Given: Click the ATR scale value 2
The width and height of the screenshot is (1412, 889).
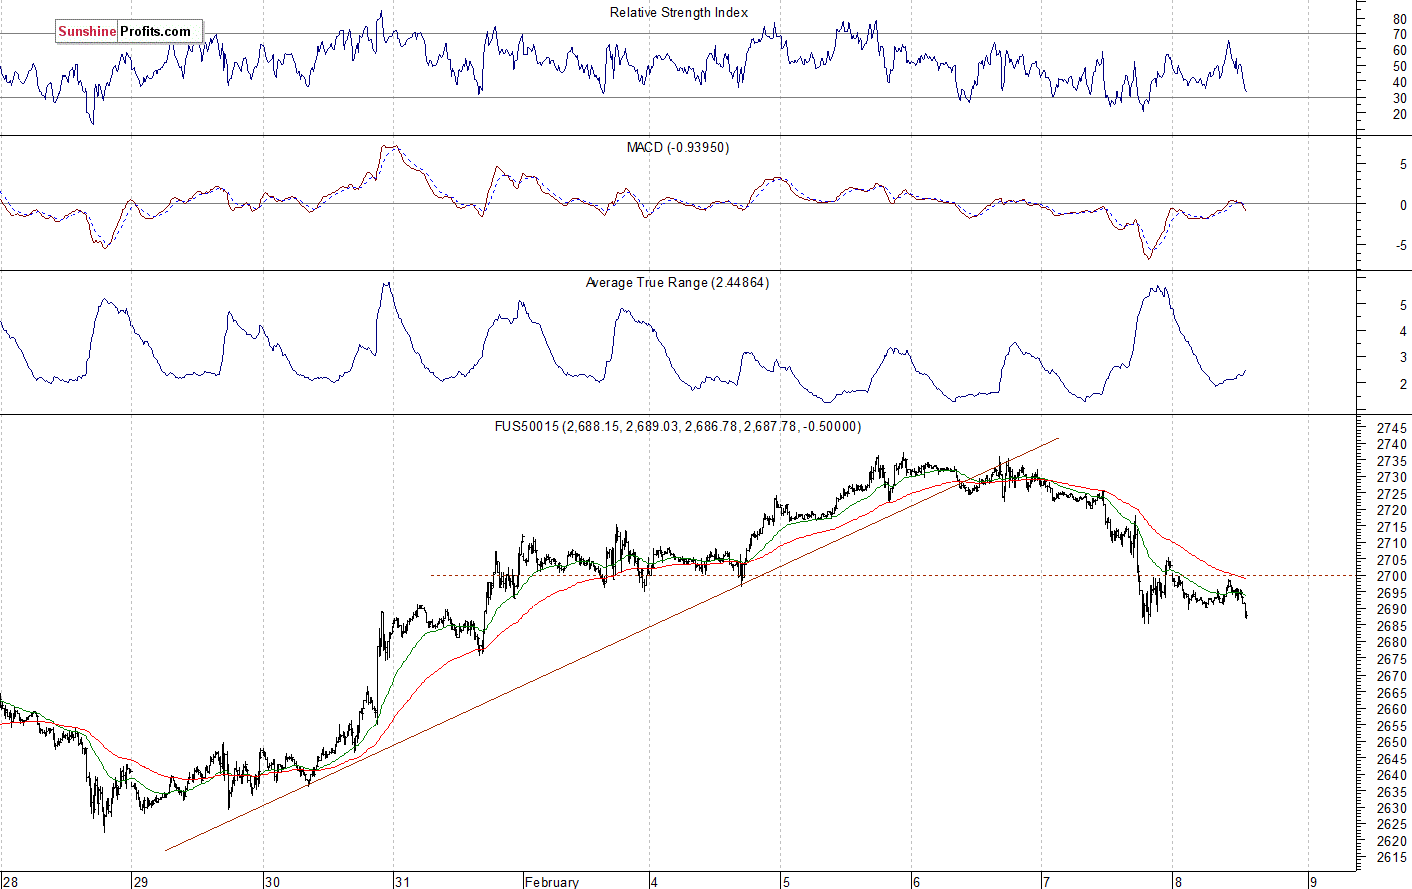Looking at the screenshot, I should (x=1403, y=384).
